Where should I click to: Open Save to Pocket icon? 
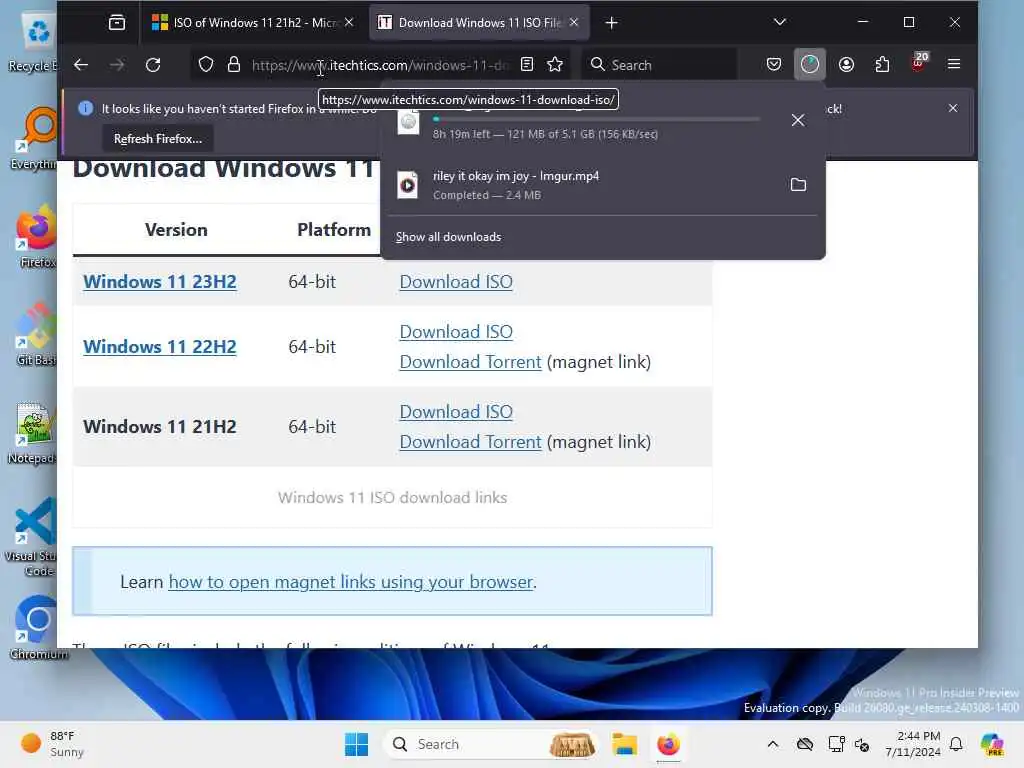click(774, 65)
